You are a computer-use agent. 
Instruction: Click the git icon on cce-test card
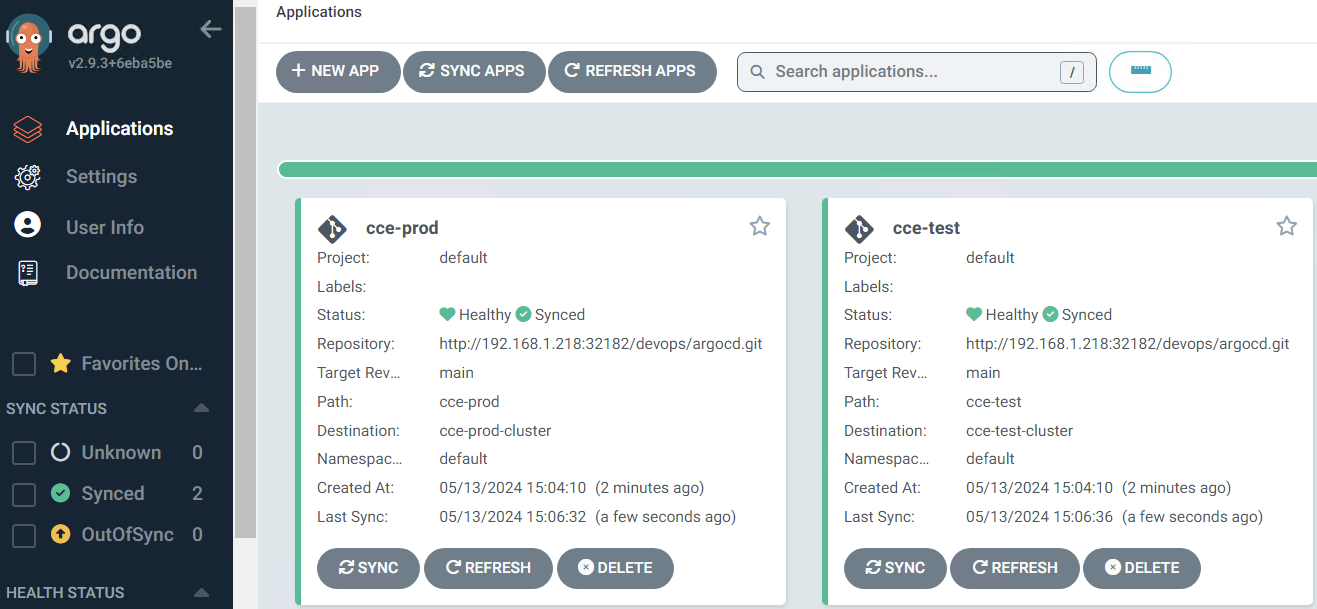[859, 229]
